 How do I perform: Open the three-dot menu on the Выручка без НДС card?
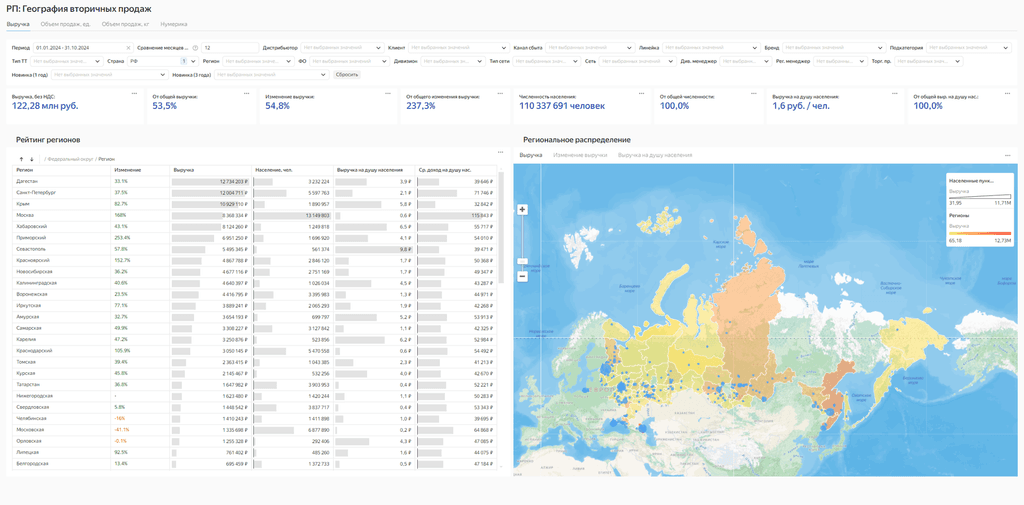click(x=134, y=93)
